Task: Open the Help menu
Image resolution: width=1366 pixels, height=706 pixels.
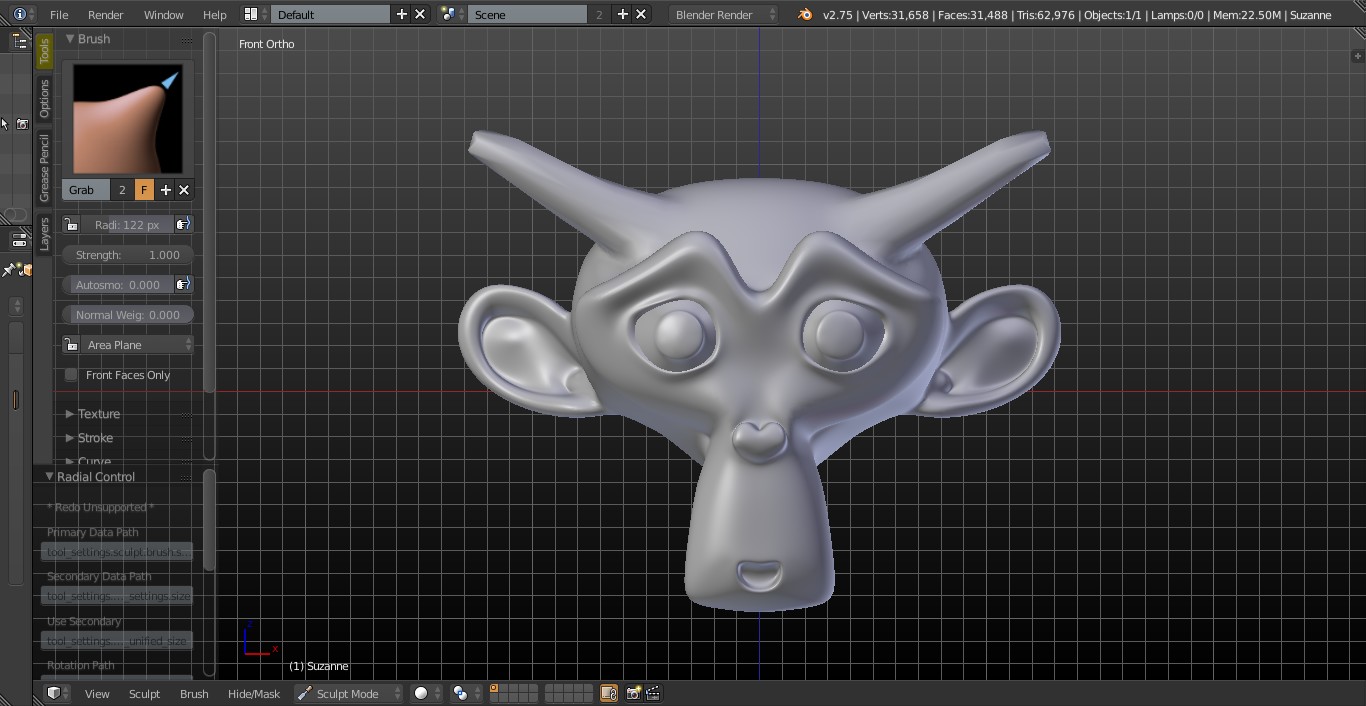Action: (214, 15)
